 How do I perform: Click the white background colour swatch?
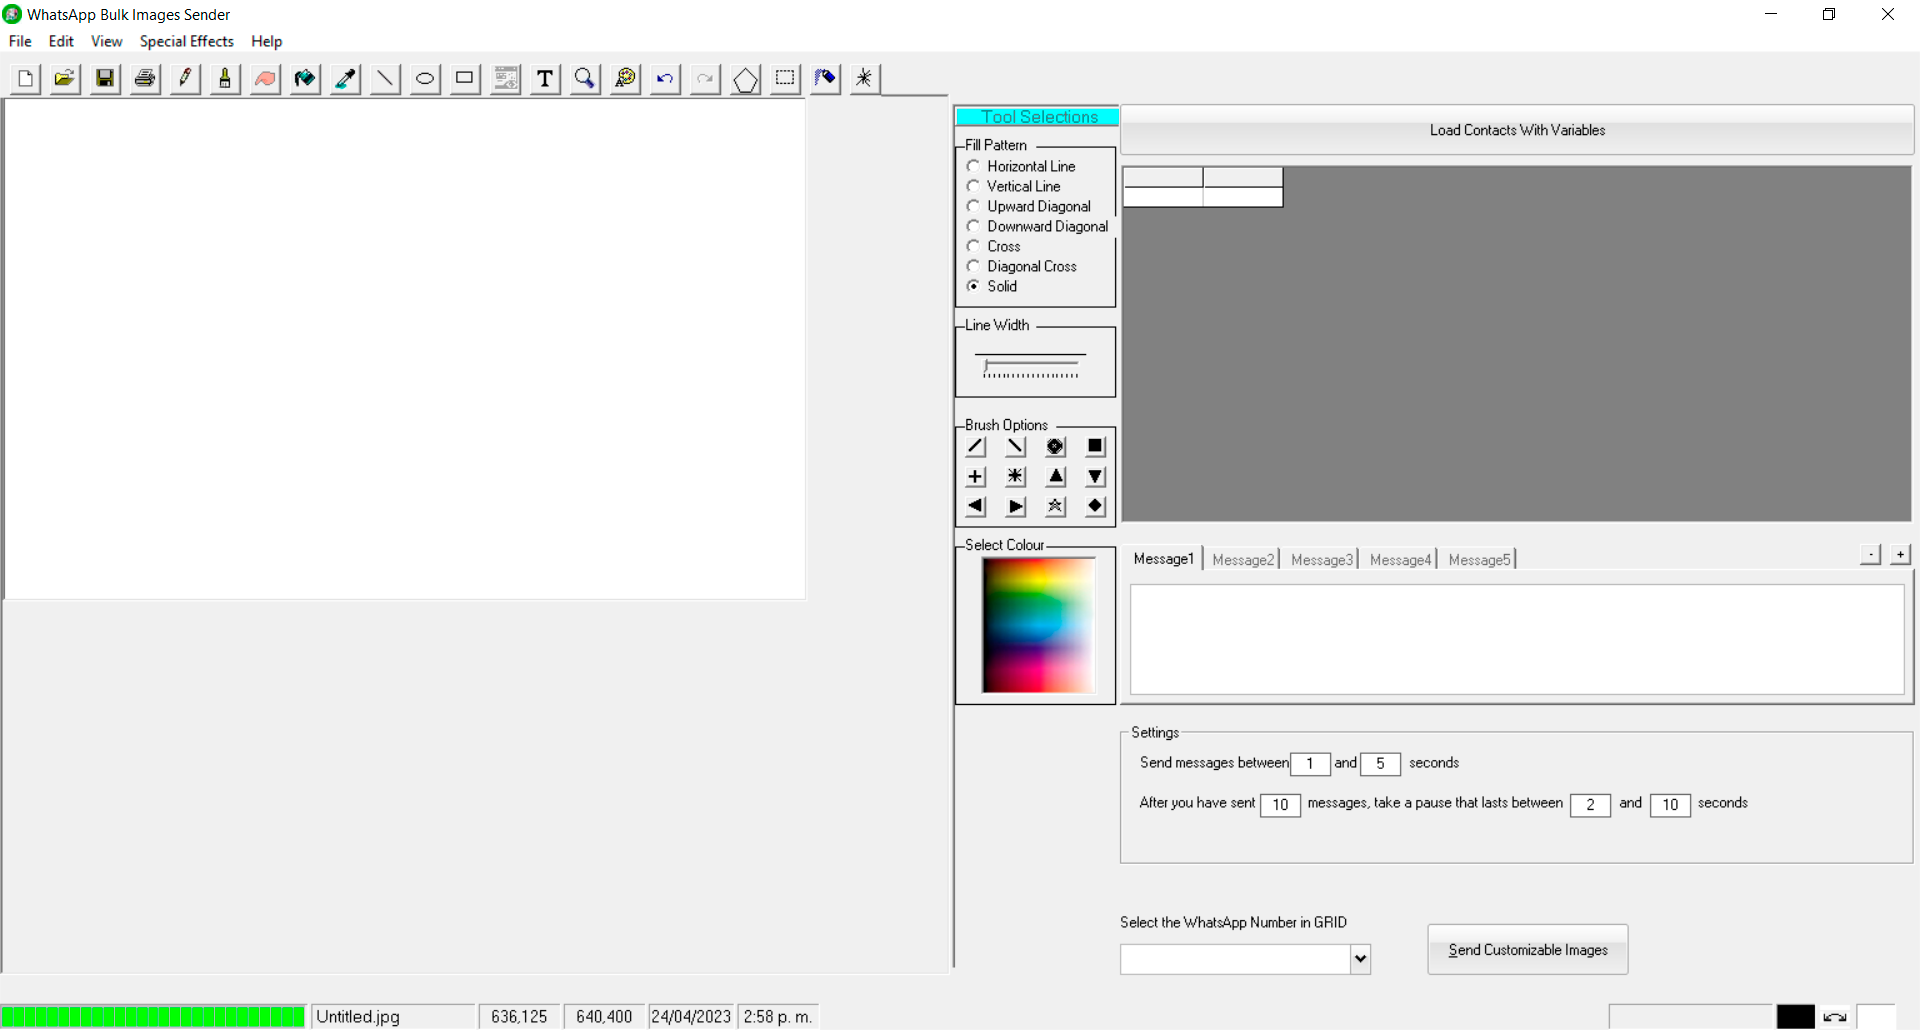point(1876,1017)
